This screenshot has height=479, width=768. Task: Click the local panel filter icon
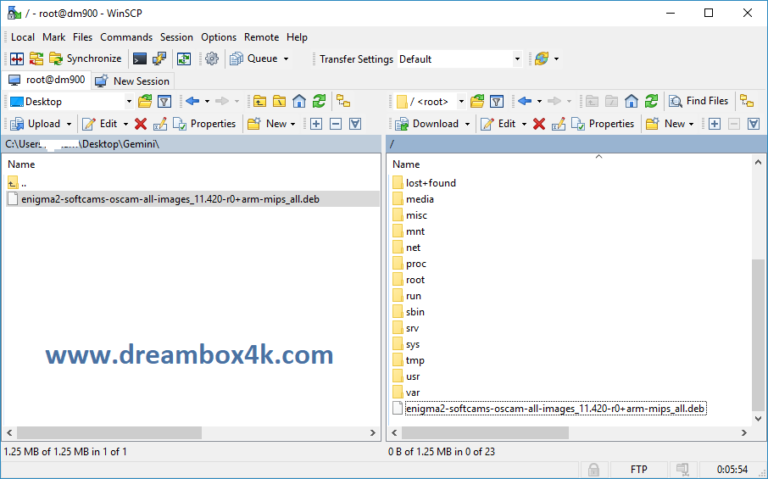pyautogui.click(x=165, y=101)
